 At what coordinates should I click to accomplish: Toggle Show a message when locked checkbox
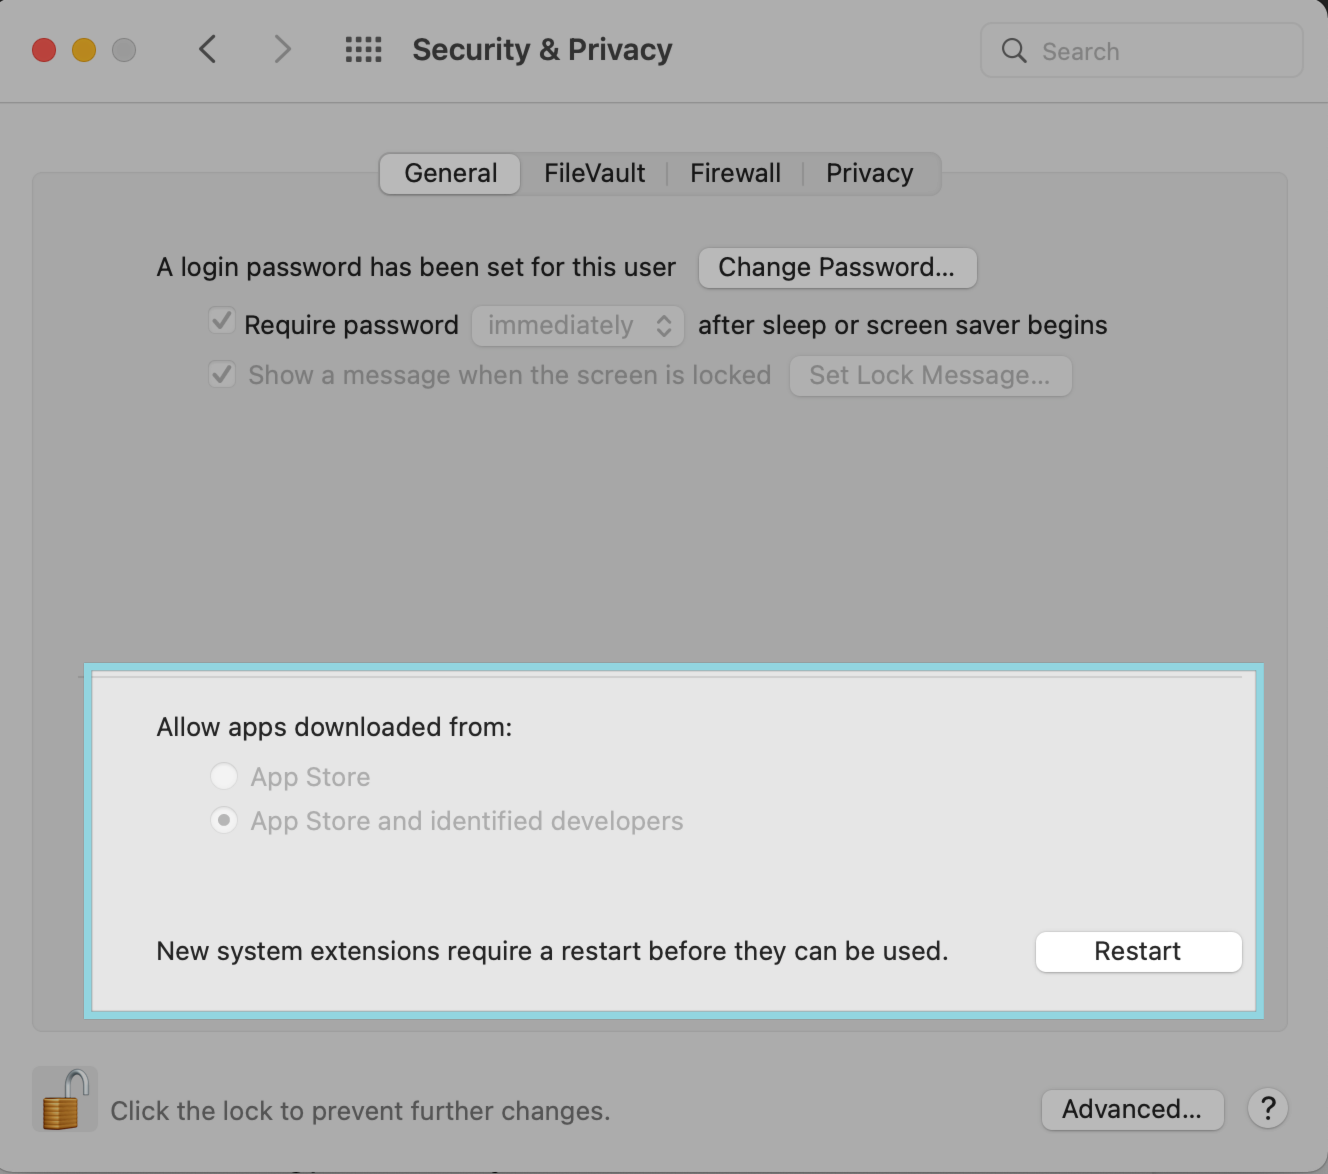[222, 375]
